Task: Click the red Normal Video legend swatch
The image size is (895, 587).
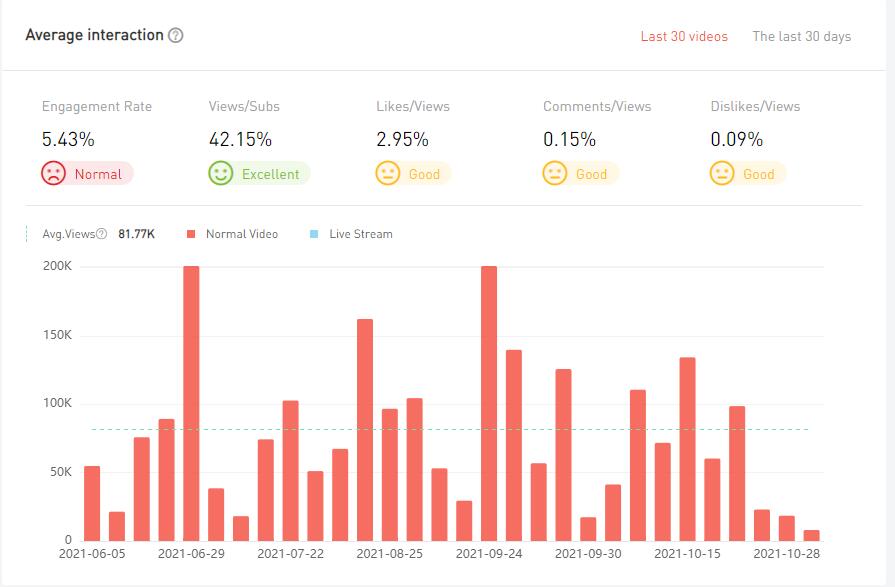Action: click(190, 234)
